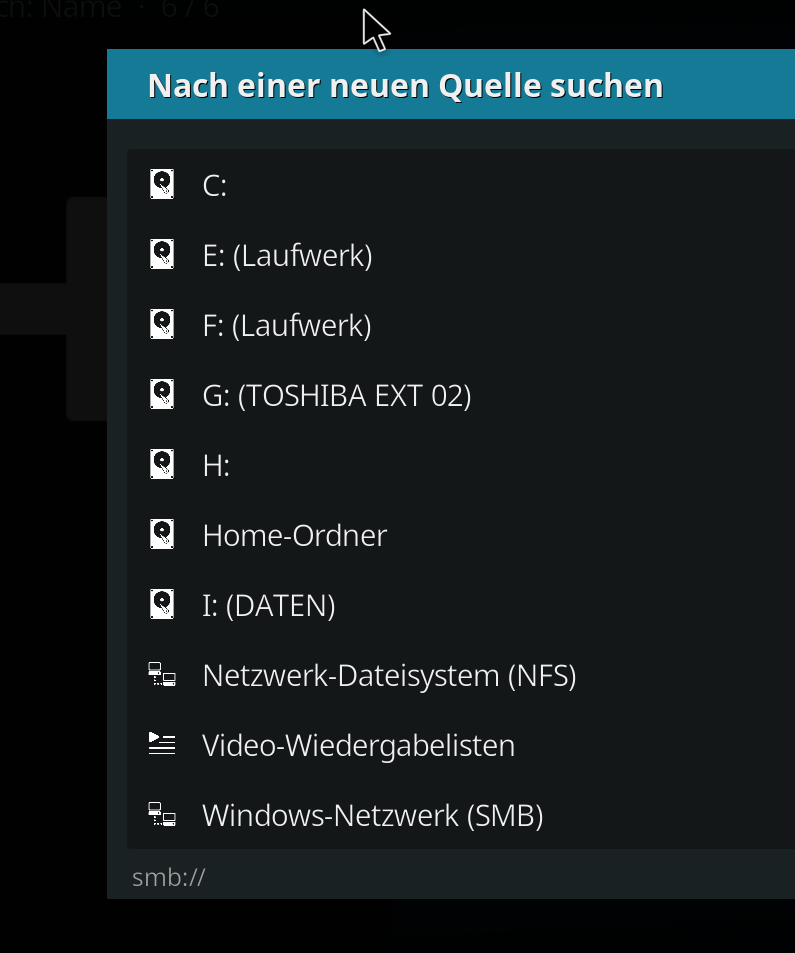
Task: Click the playlist icon beside Video-Wiedergabelisten
Action: coord(162,744)
